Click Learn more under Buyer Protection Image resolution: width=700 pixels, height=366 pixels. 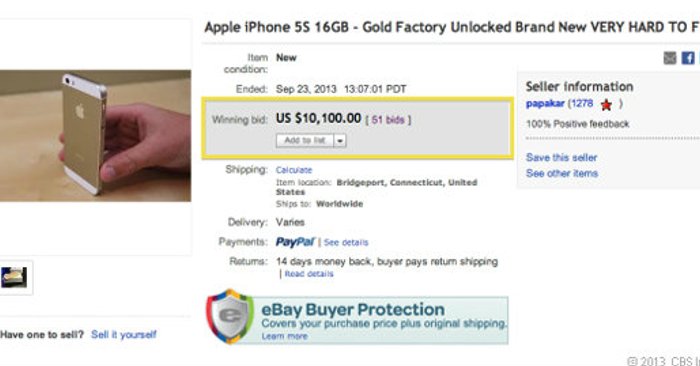(x=284, y=336)
